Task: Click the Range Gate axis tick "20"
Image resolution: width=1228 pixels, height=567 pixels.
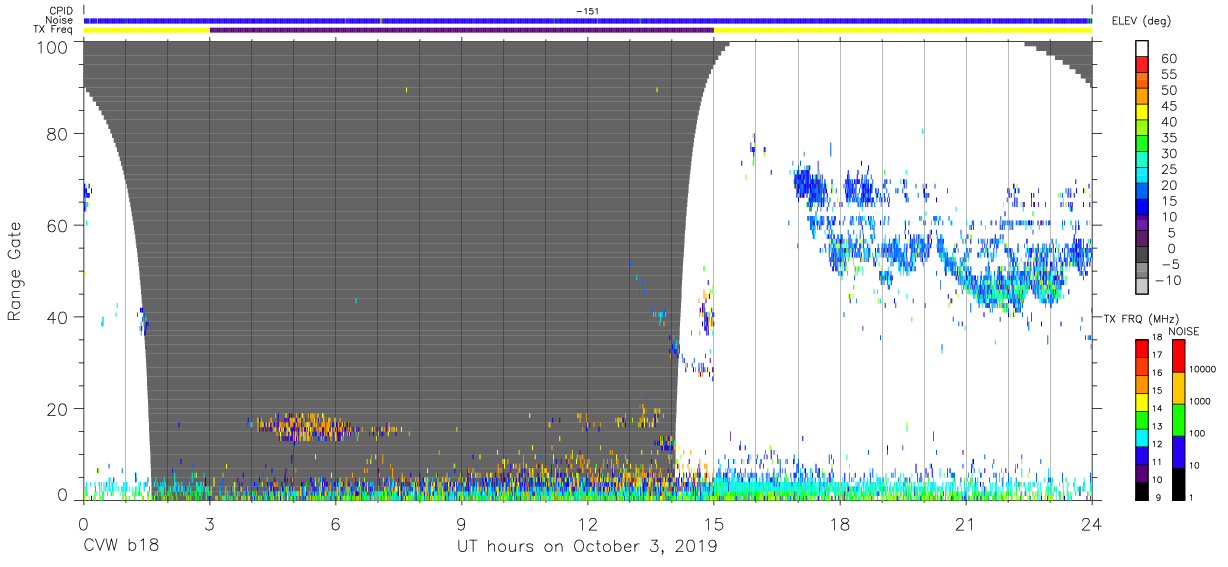Action: pyautogui.click(x=58, y=410)
